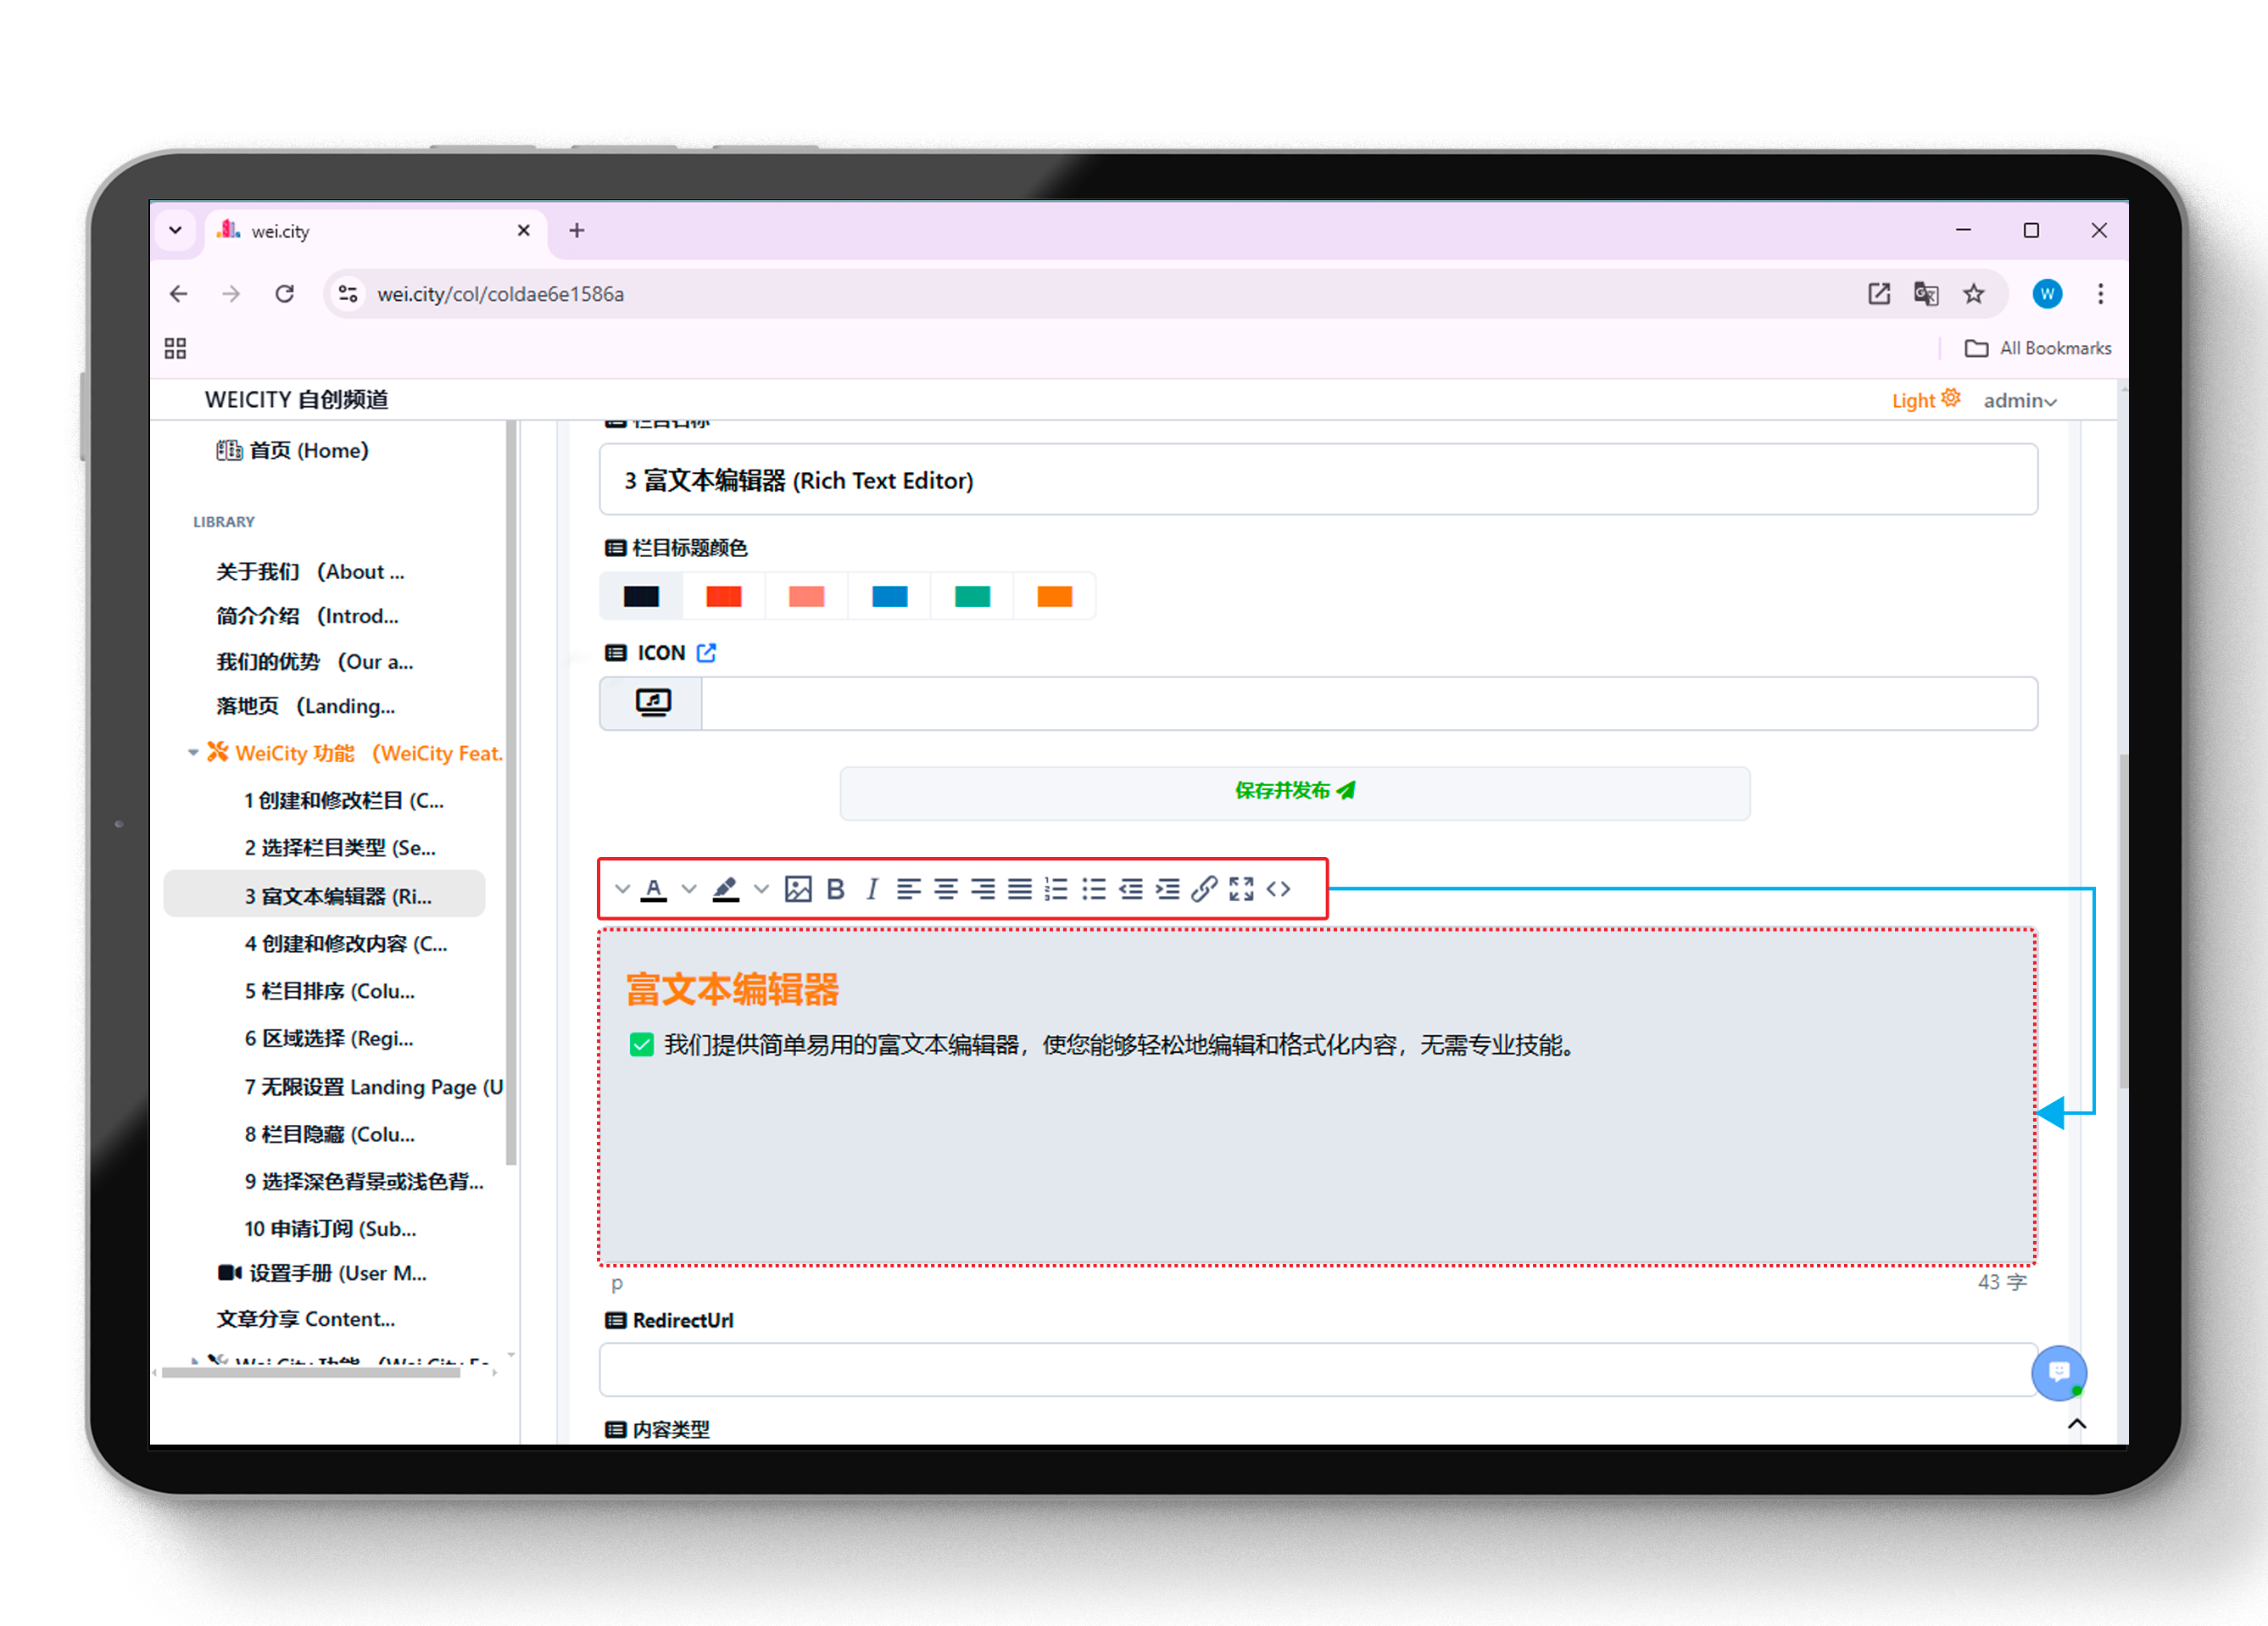The height and width of the screenshot is (1626, 2268).
Task: Open the source code view icon
Action: [1278, 889]
